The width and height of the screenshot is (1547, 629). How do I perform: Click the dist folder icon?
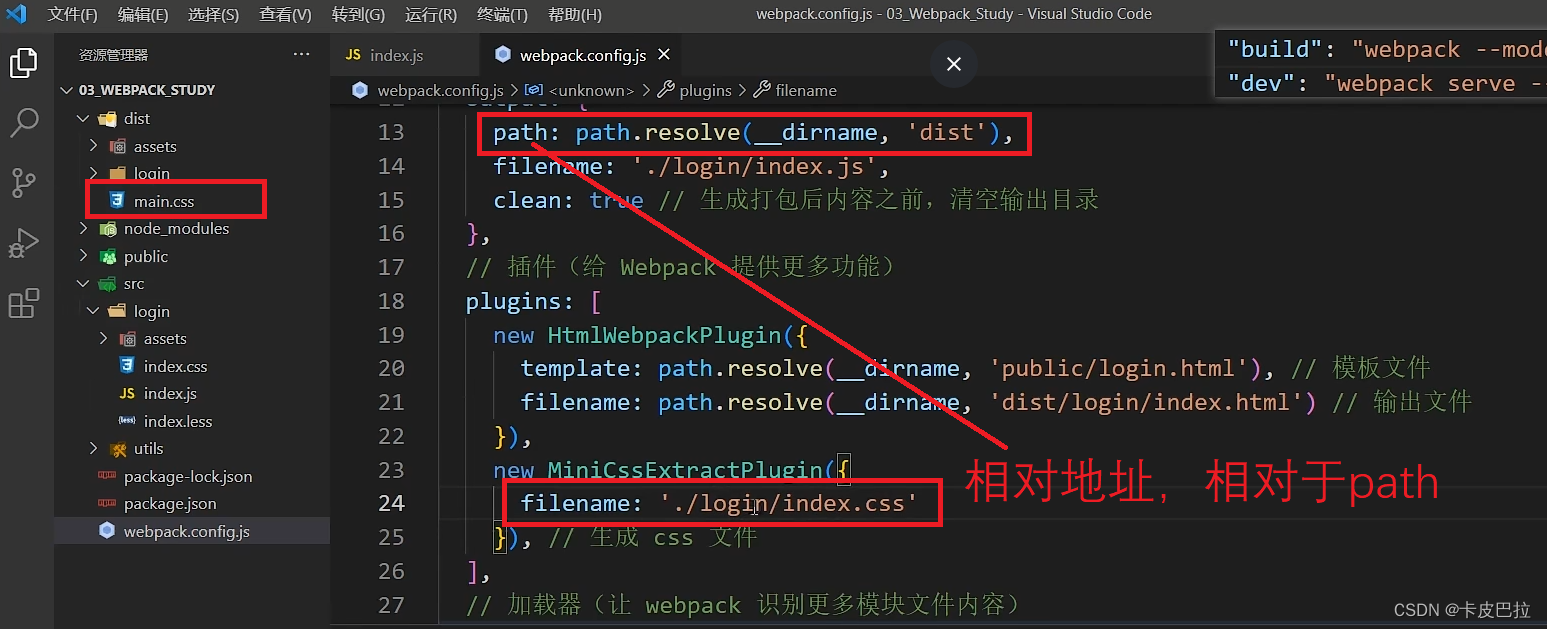coord(107,118)
